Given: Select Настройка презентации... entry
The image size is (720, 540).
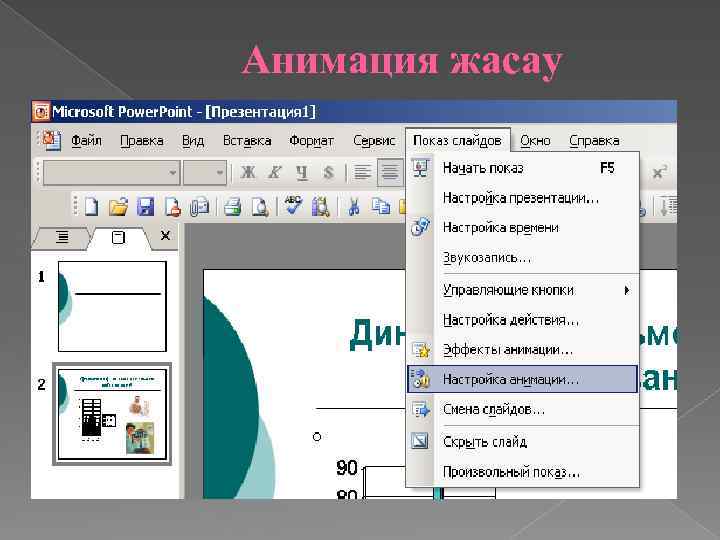Looking at the screenshot, I should pyautogui.click(x=523, y=198).
